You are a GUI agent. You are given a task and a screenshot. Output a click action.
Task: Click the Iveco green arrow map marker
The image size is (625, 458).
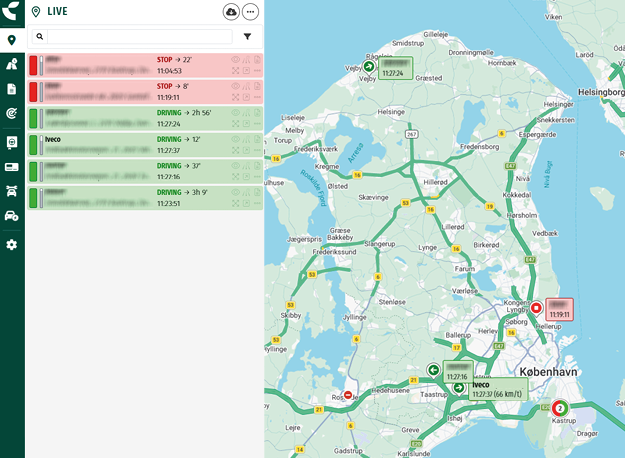tap(459, 388)
